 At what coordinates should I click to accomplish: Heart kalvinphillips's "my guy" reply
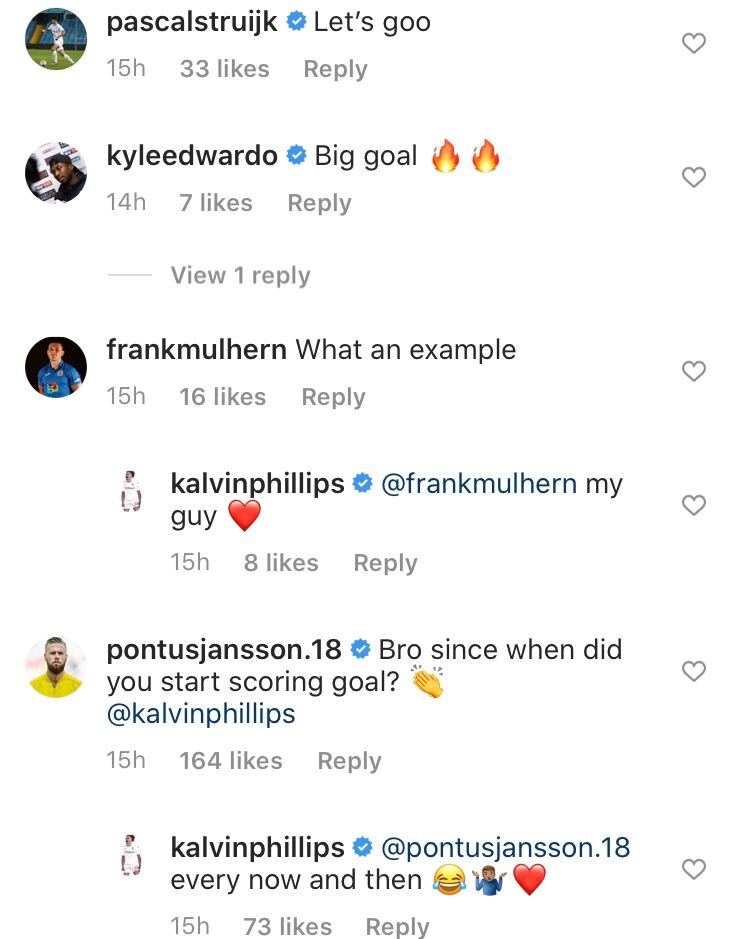click(x=693, y=505)
